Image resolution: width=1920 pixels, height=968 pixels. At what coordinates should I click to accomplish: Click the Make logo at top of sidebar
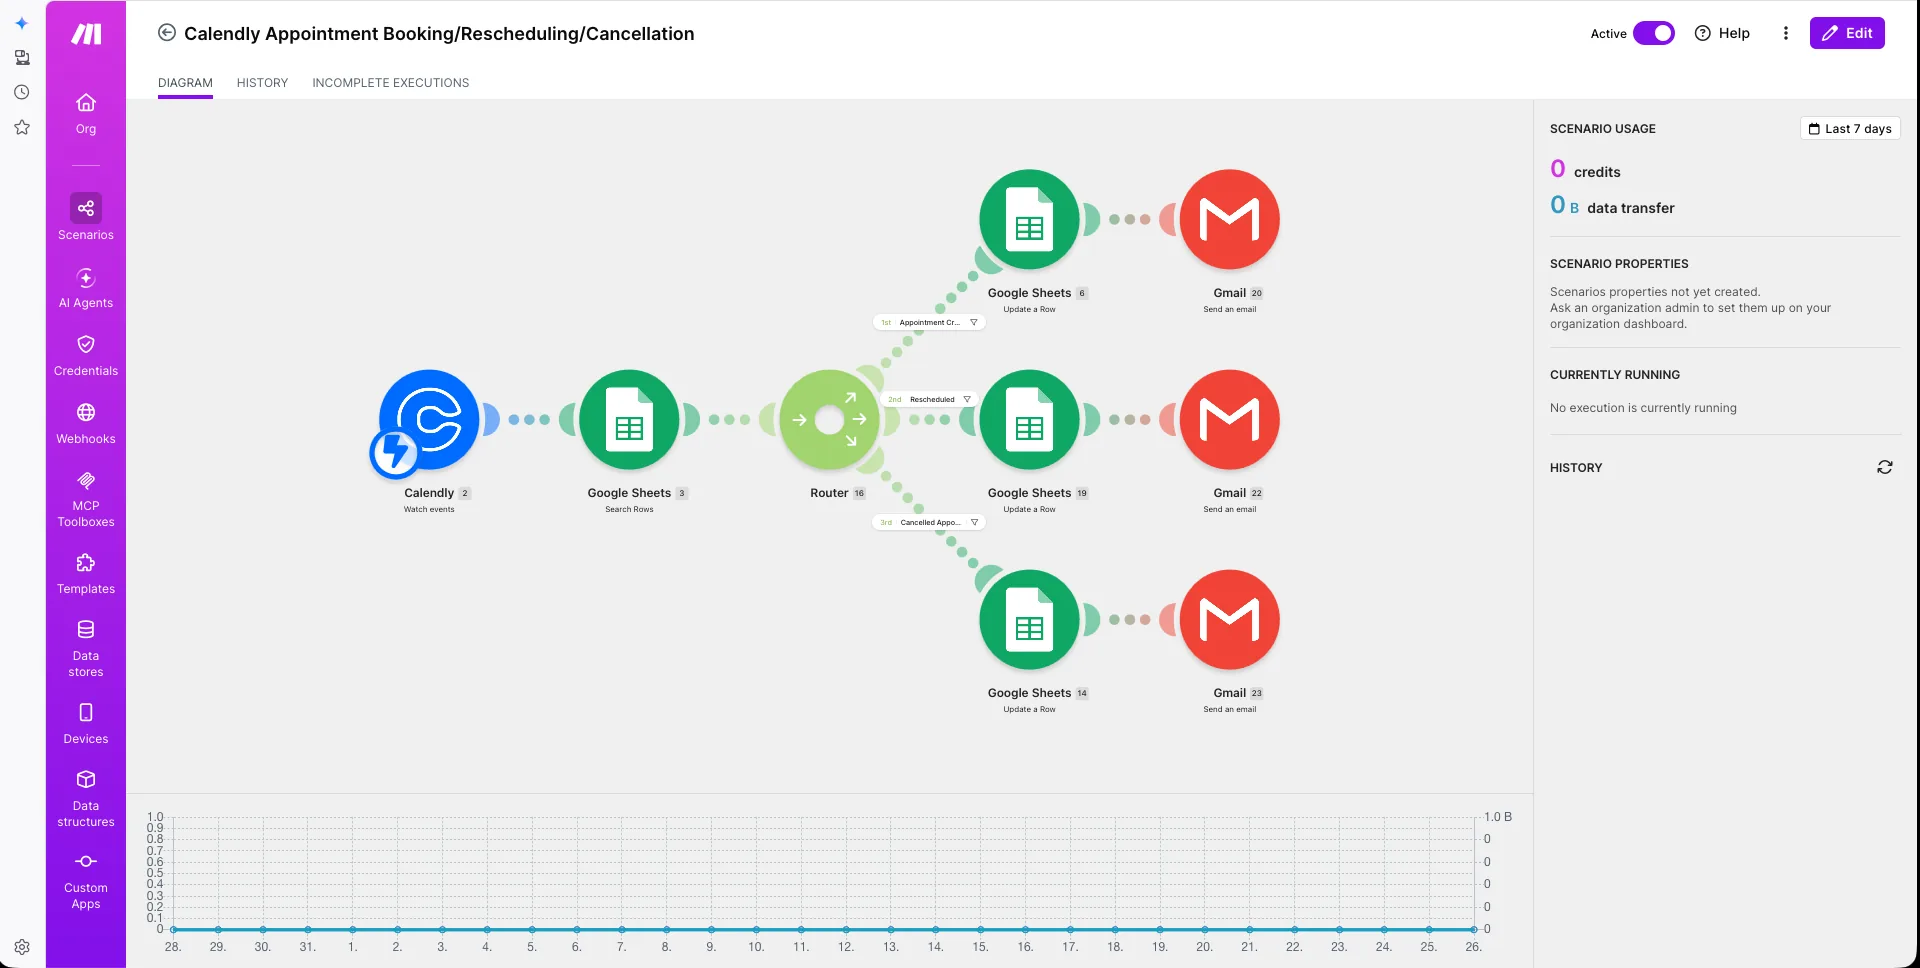(x=86, y=34)
